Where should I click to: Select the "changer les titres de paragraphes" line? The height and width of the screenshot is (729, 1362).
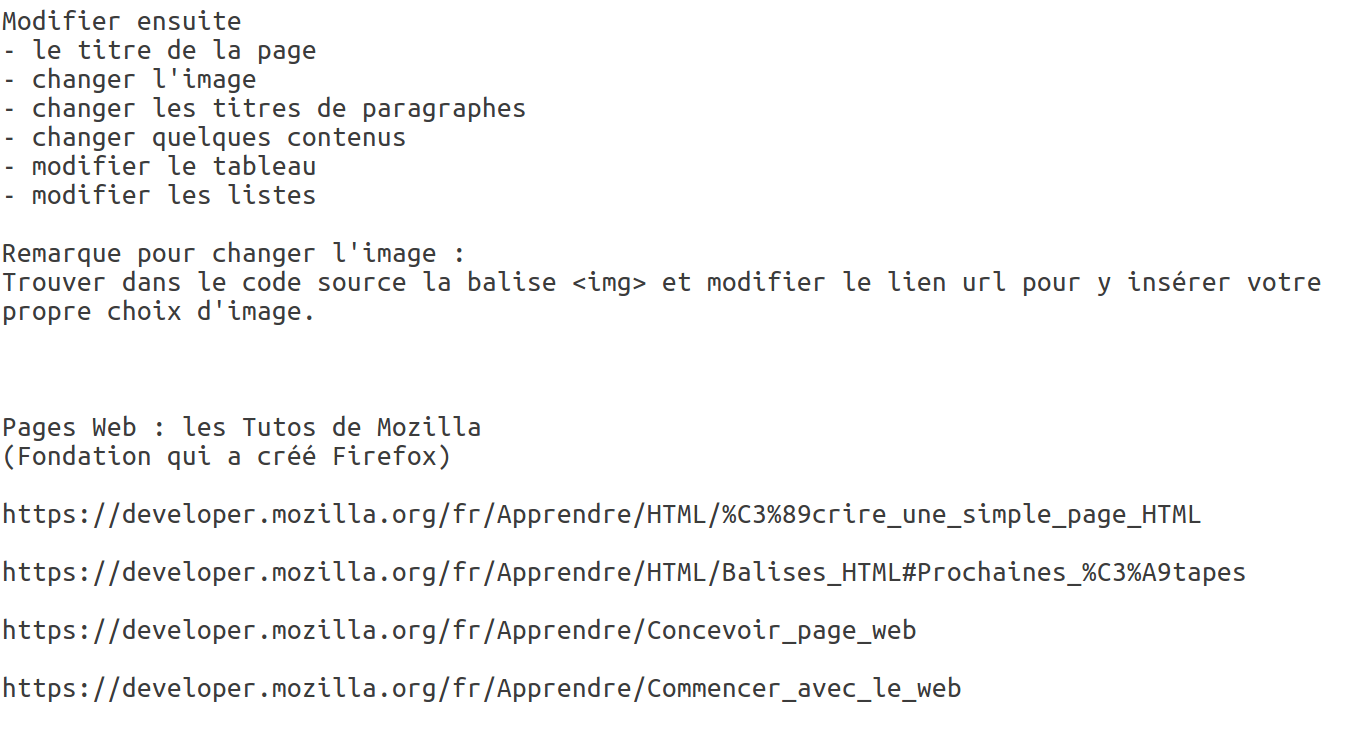(x=278, y=108)
